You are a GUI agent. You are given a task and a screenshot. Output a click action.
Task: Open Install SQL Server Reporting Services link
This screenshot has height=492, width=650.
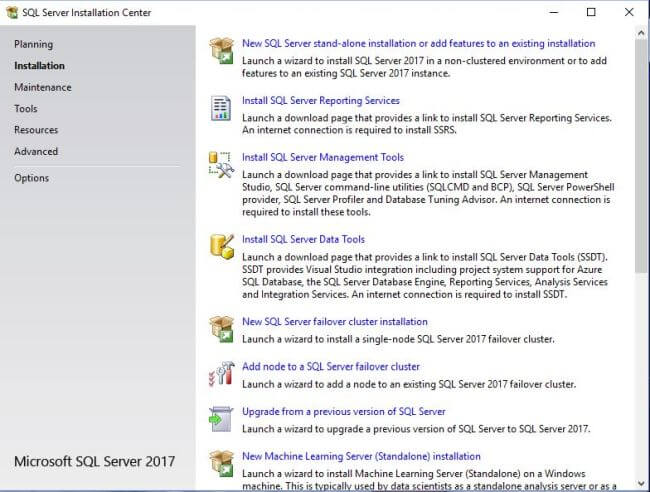pyautogui.click(x=321, y=100)
